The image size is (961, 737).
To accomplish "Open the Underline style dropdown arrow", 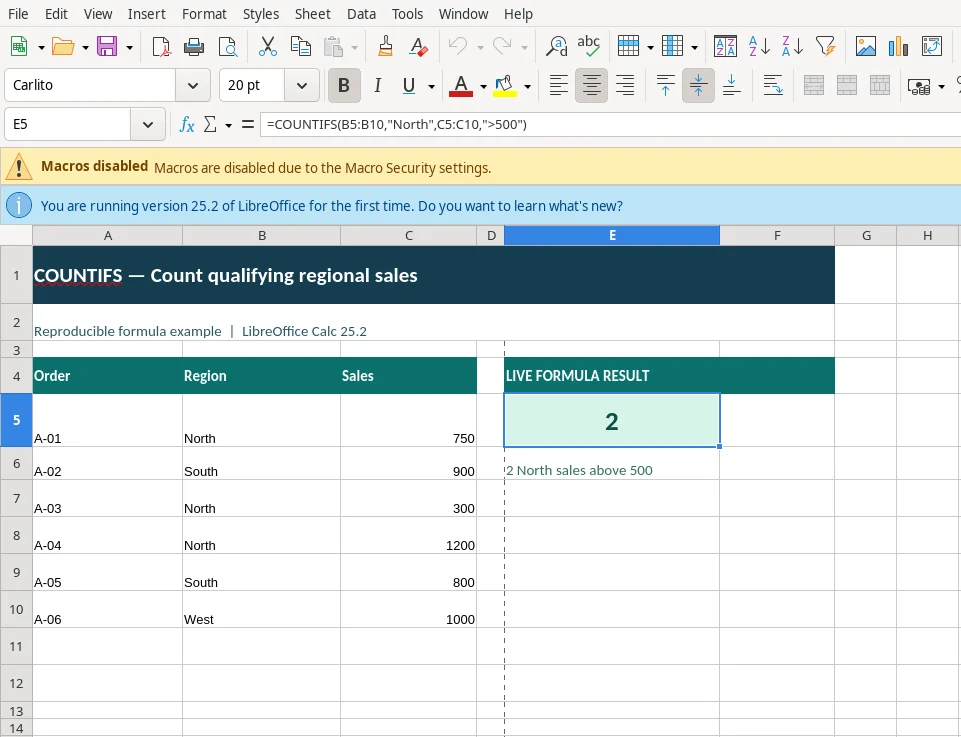I will click(x=431, y=86).
